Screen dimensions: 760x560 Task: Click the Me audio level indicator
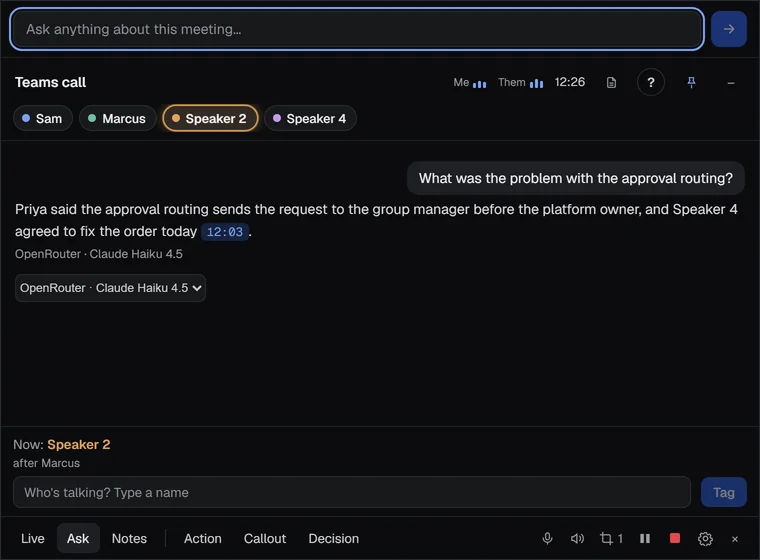tap(470, 83)
